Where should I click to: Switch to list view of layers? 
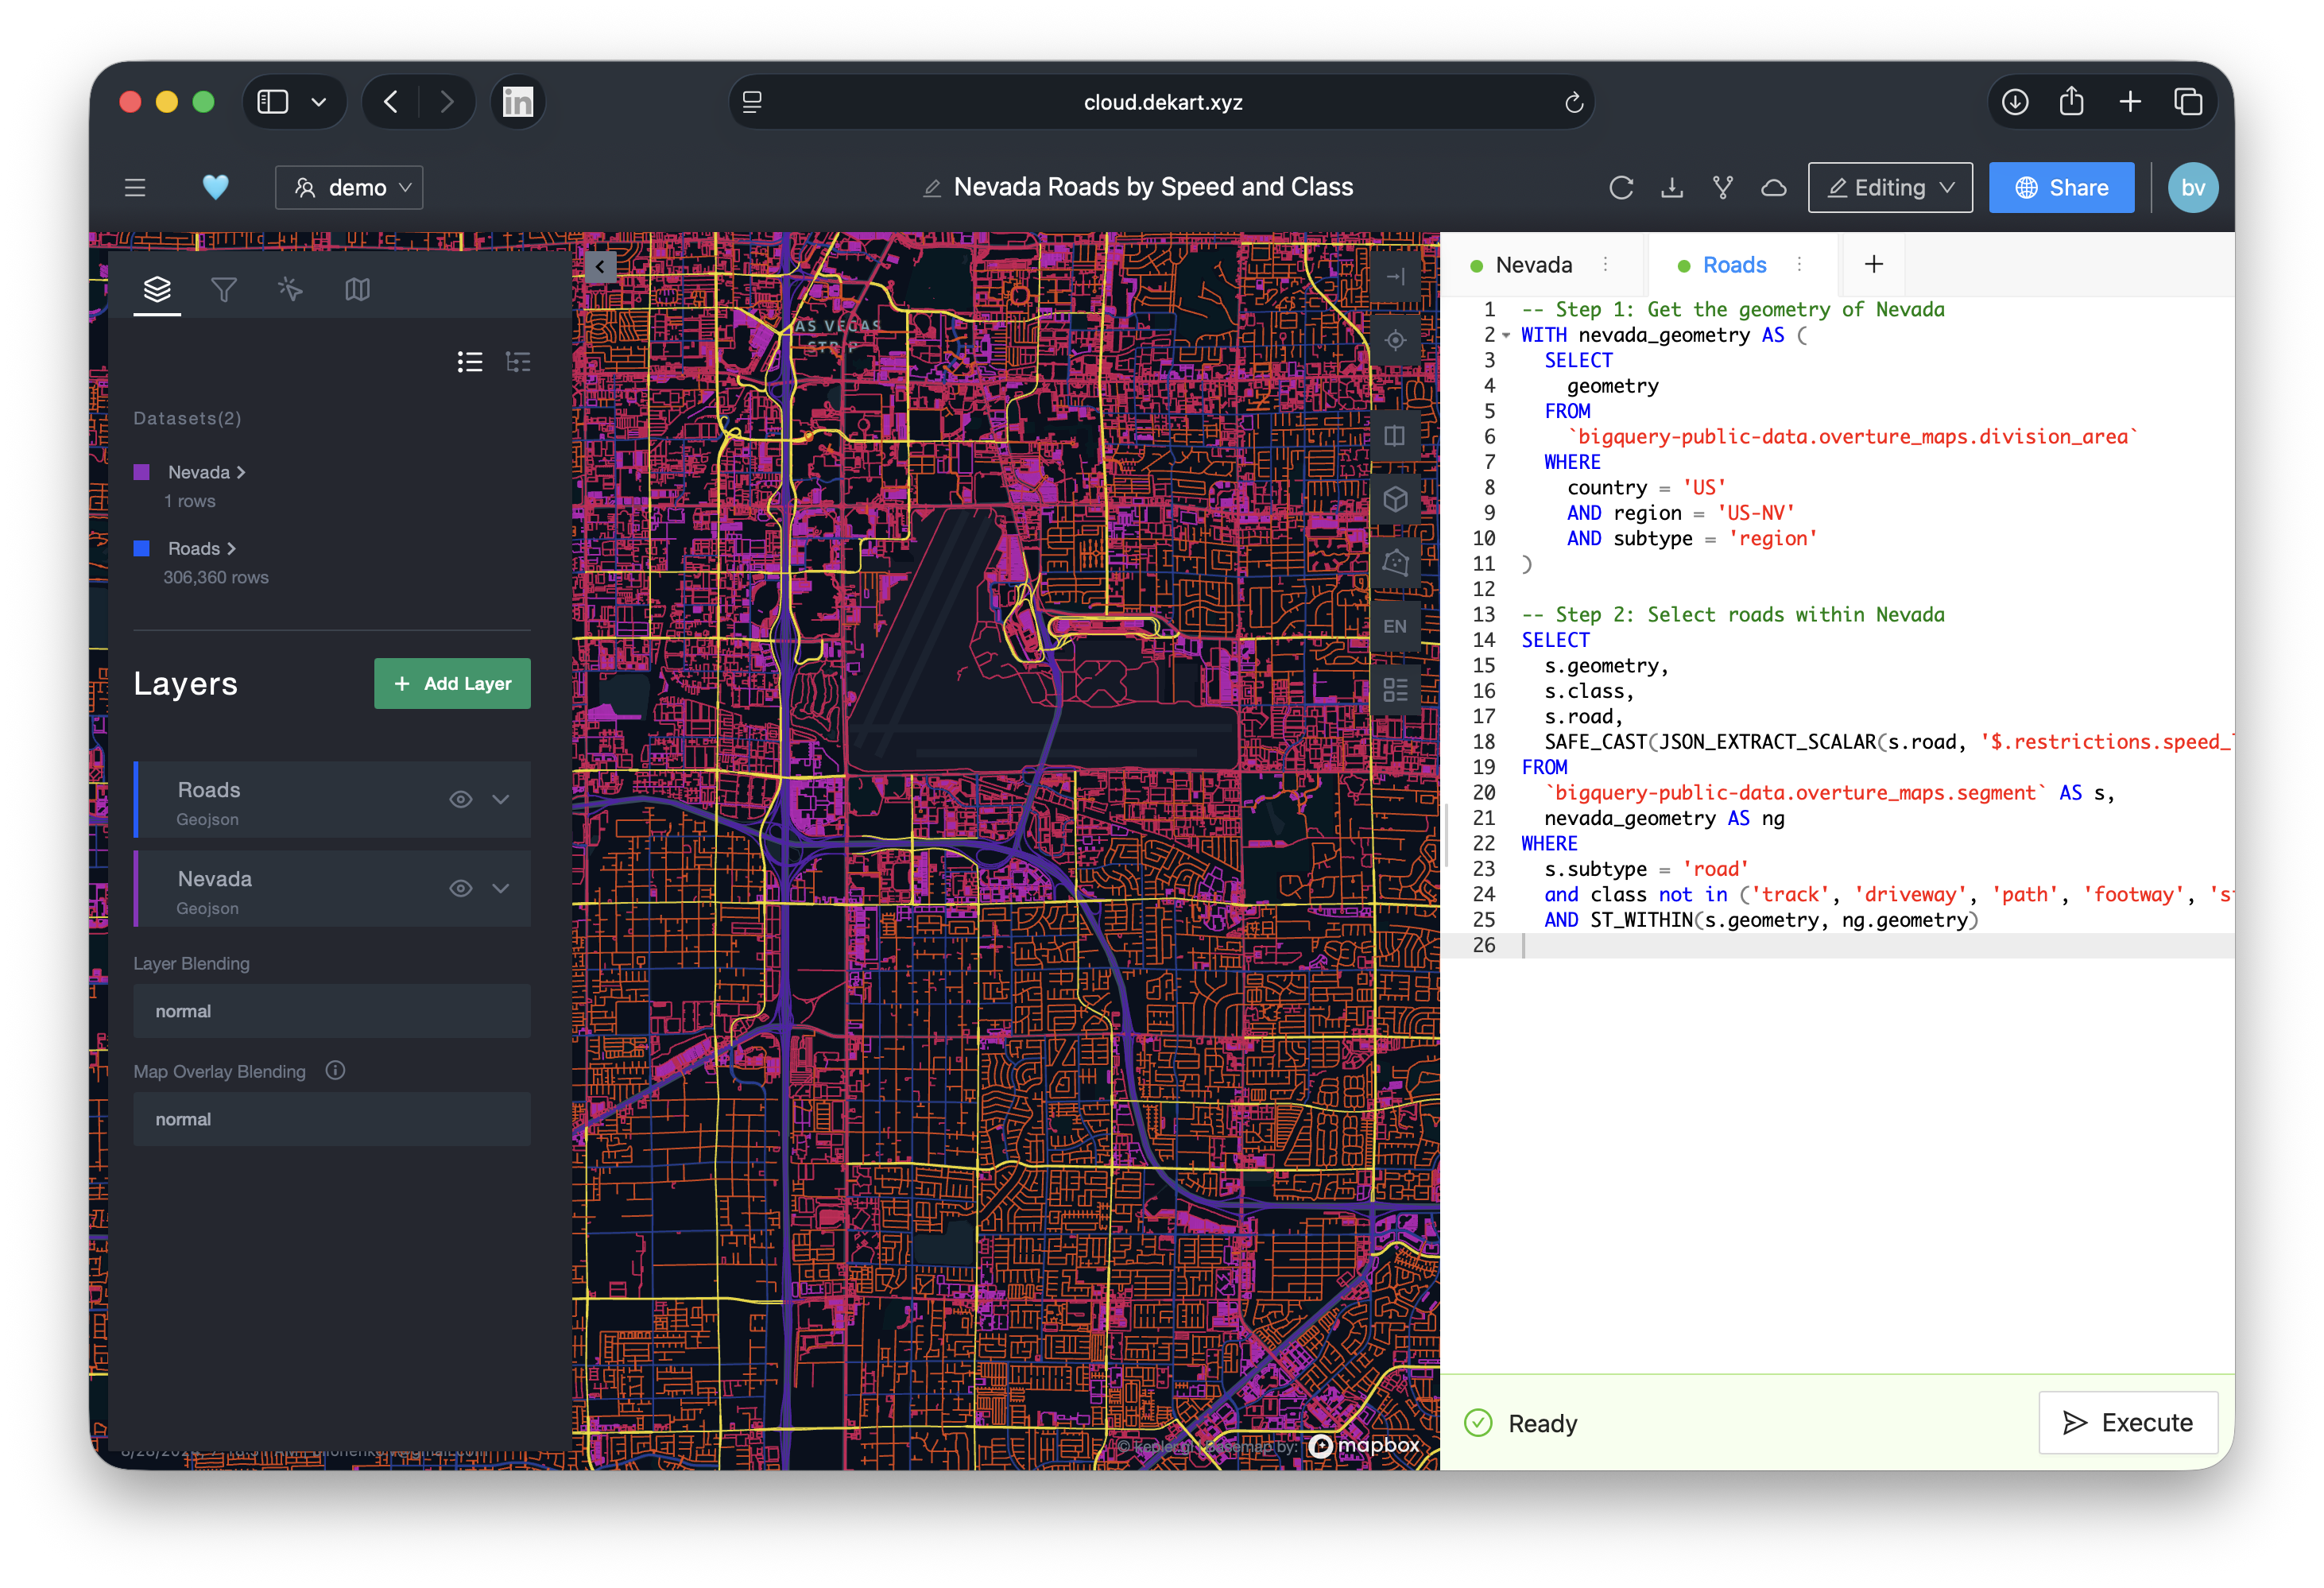point(470,362)
